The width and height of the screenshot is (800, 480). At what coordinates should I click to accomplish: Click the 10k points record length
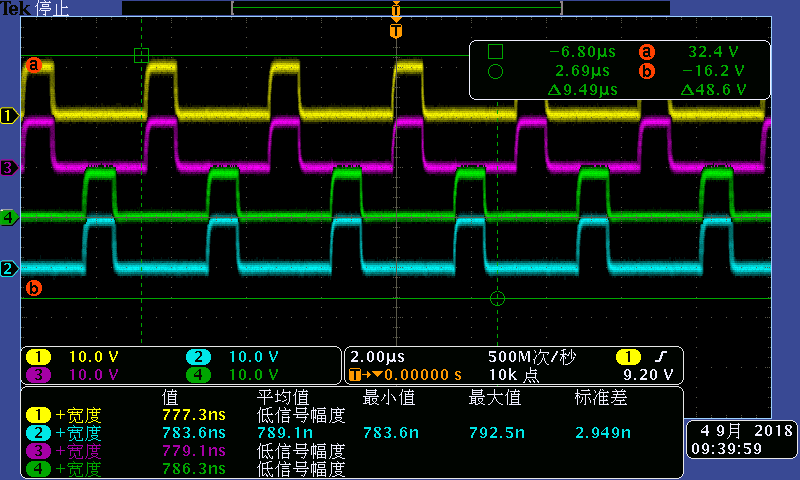514,375
